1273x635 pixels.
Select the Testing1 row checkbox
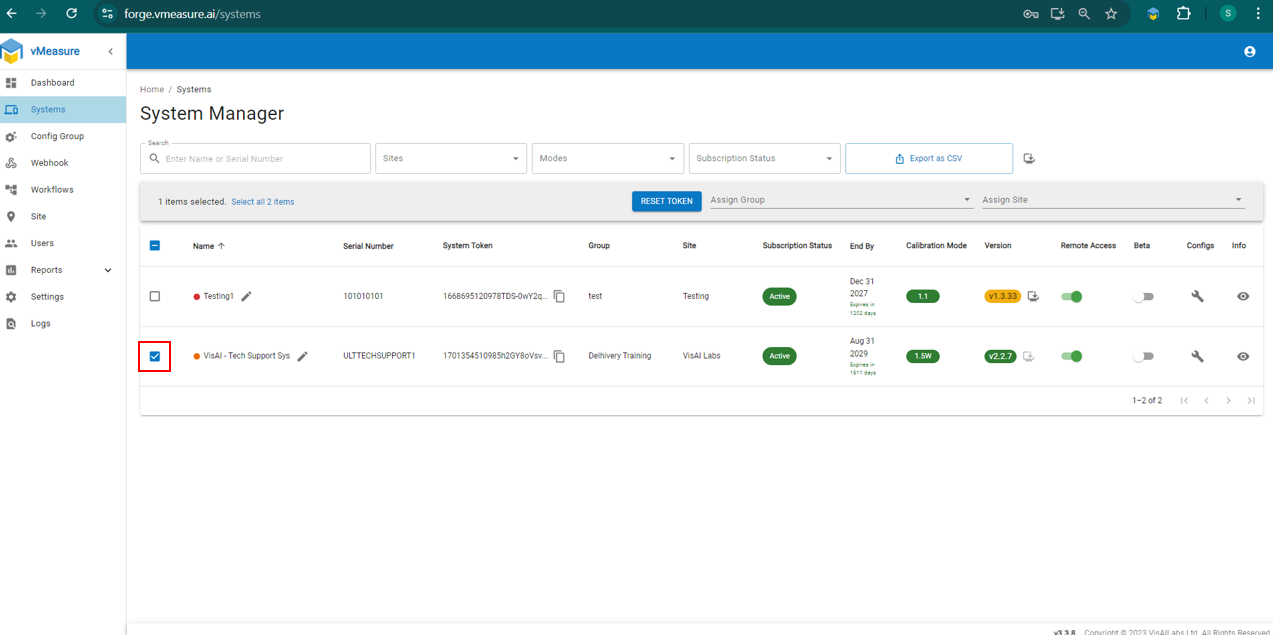pyautogui.click(x=155, y=297)
